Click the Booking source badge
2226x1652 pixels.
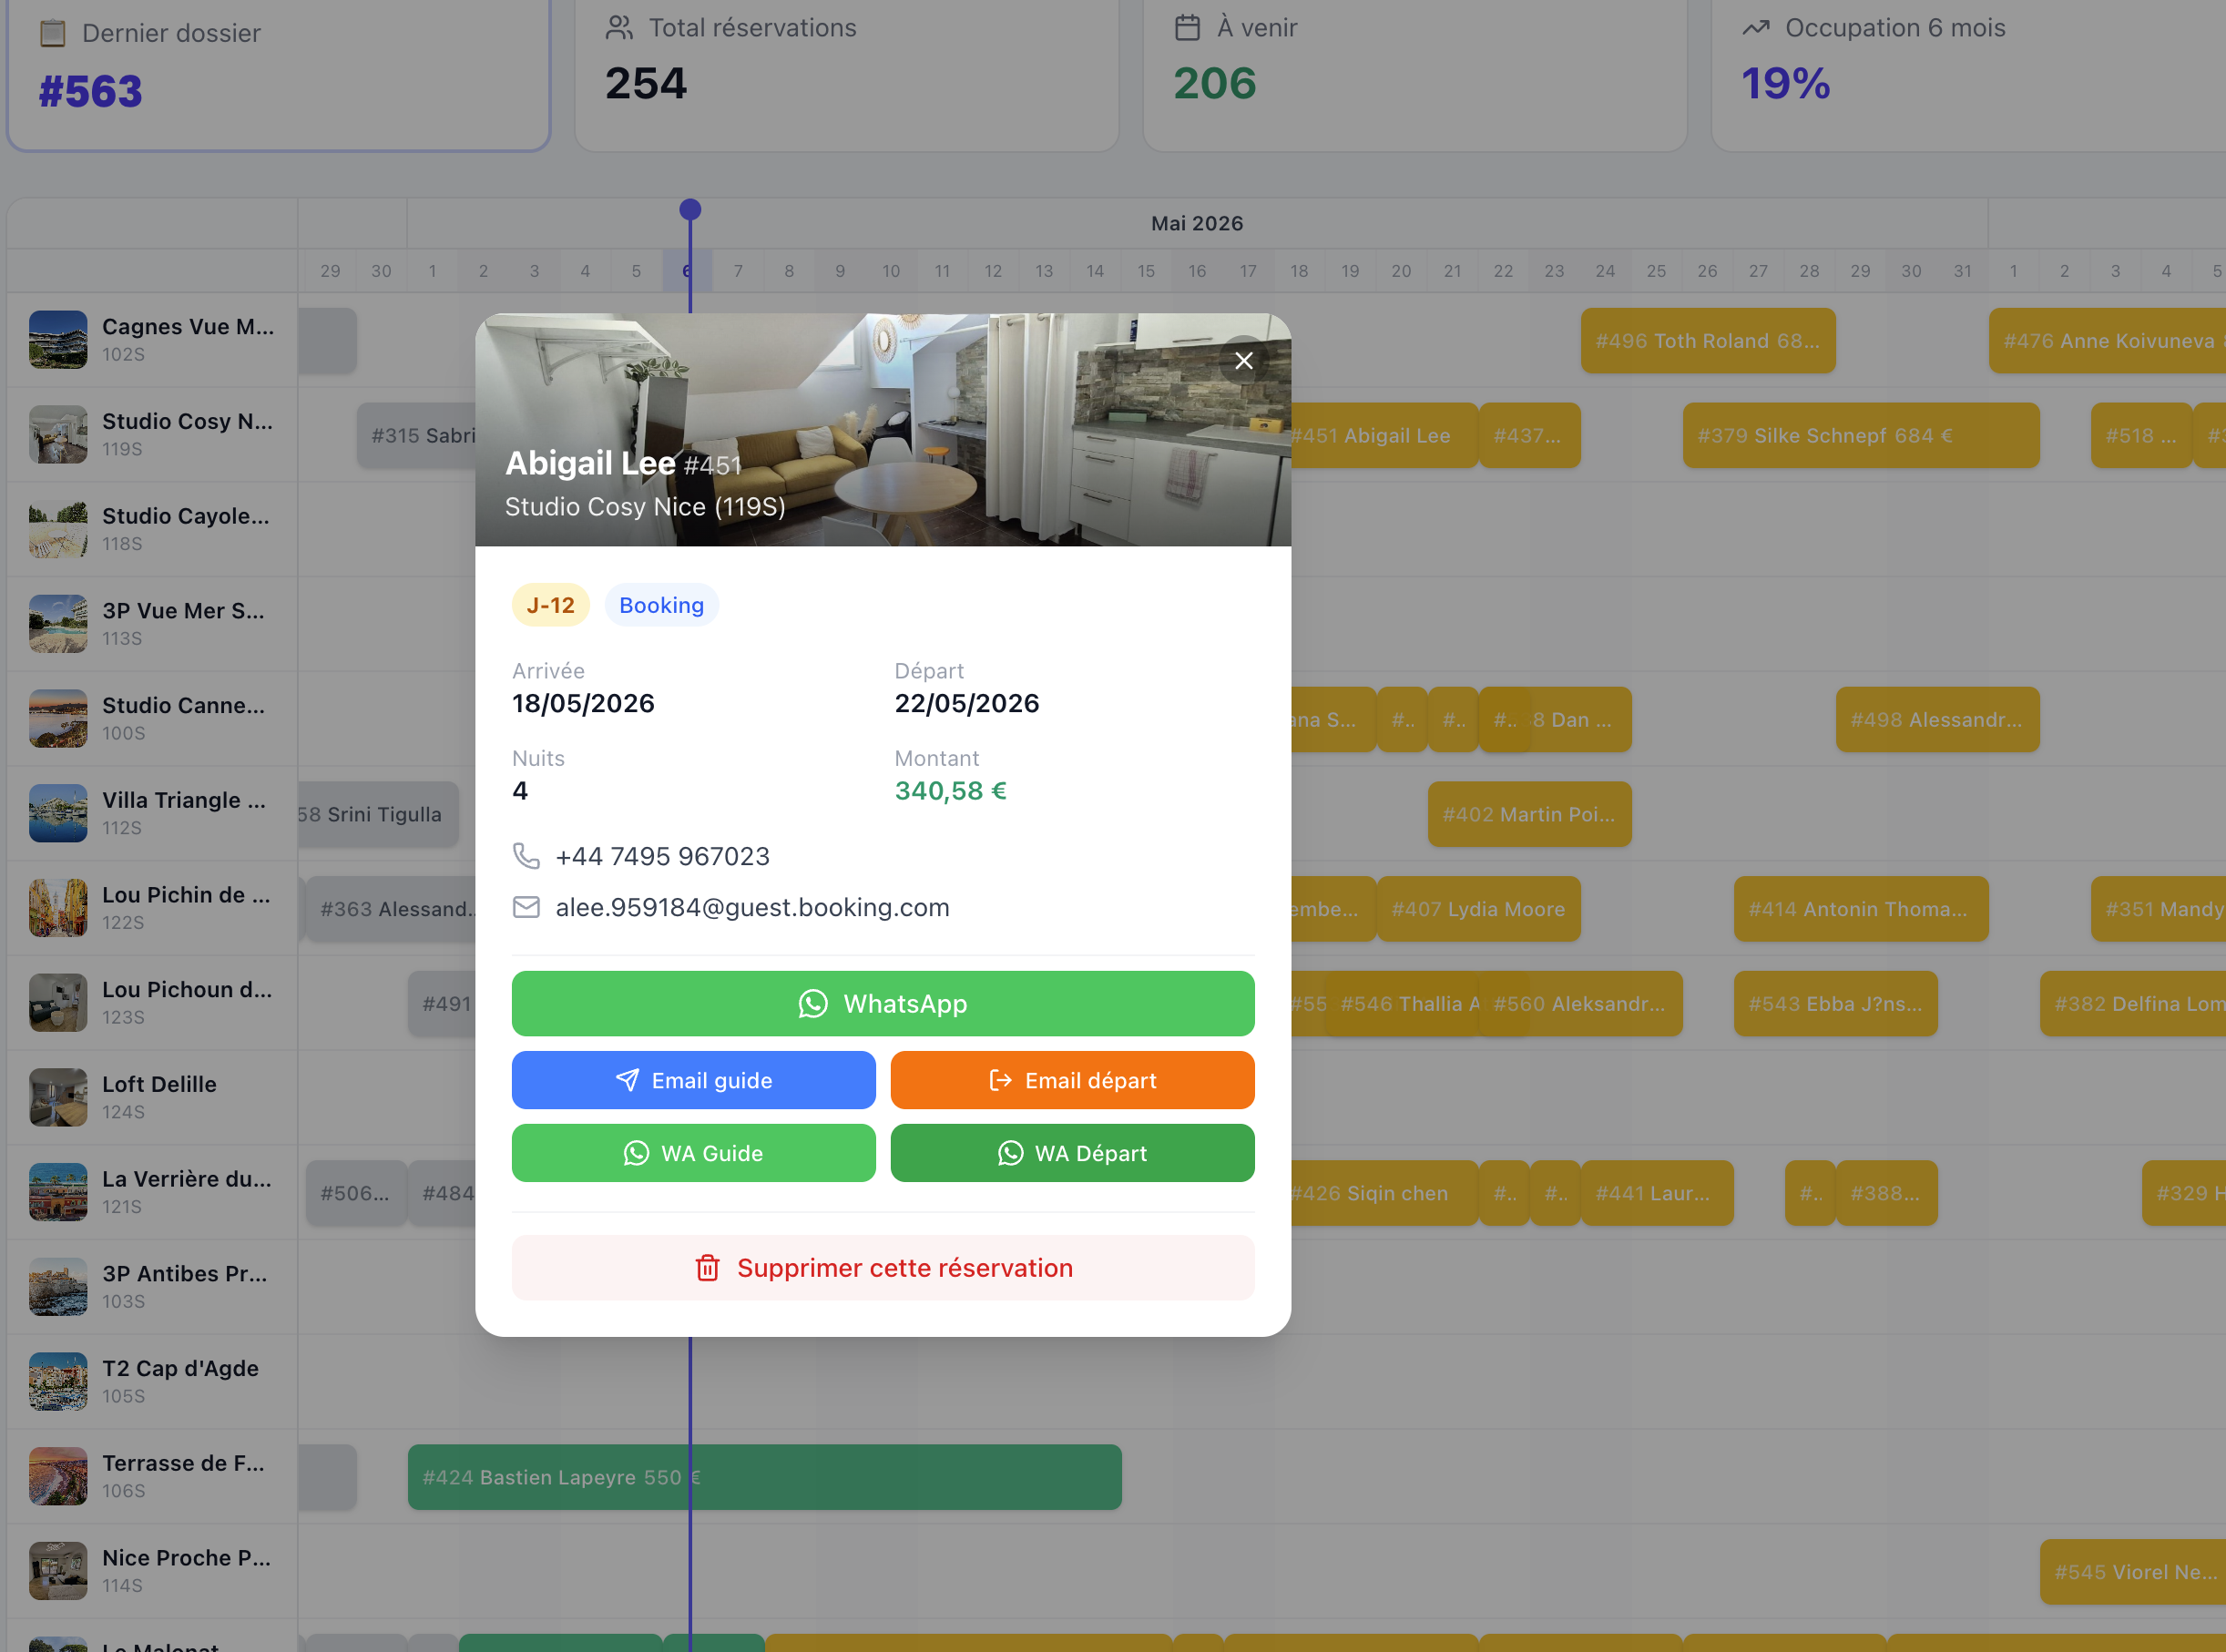(661, 605)
